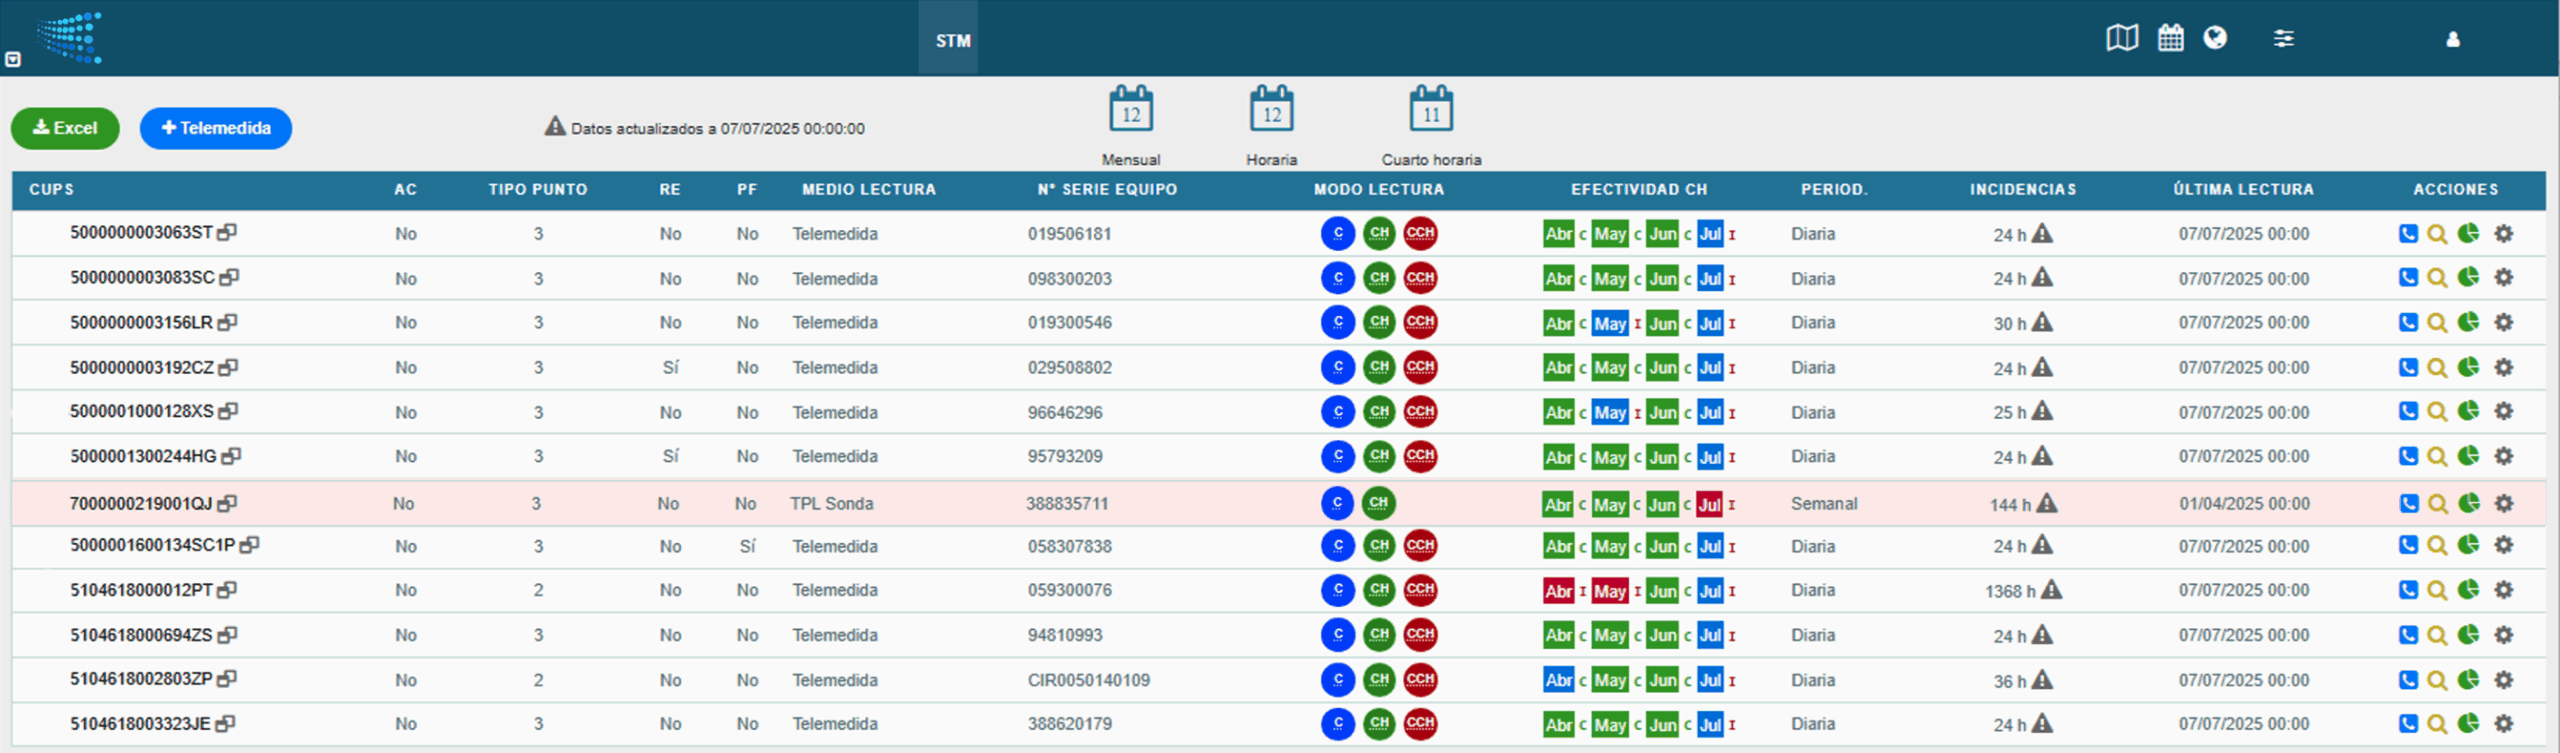2560x753 pixels.
Task: Click magnifier icon for row 5000000003156LR
Action: [x=2437, y=323]
